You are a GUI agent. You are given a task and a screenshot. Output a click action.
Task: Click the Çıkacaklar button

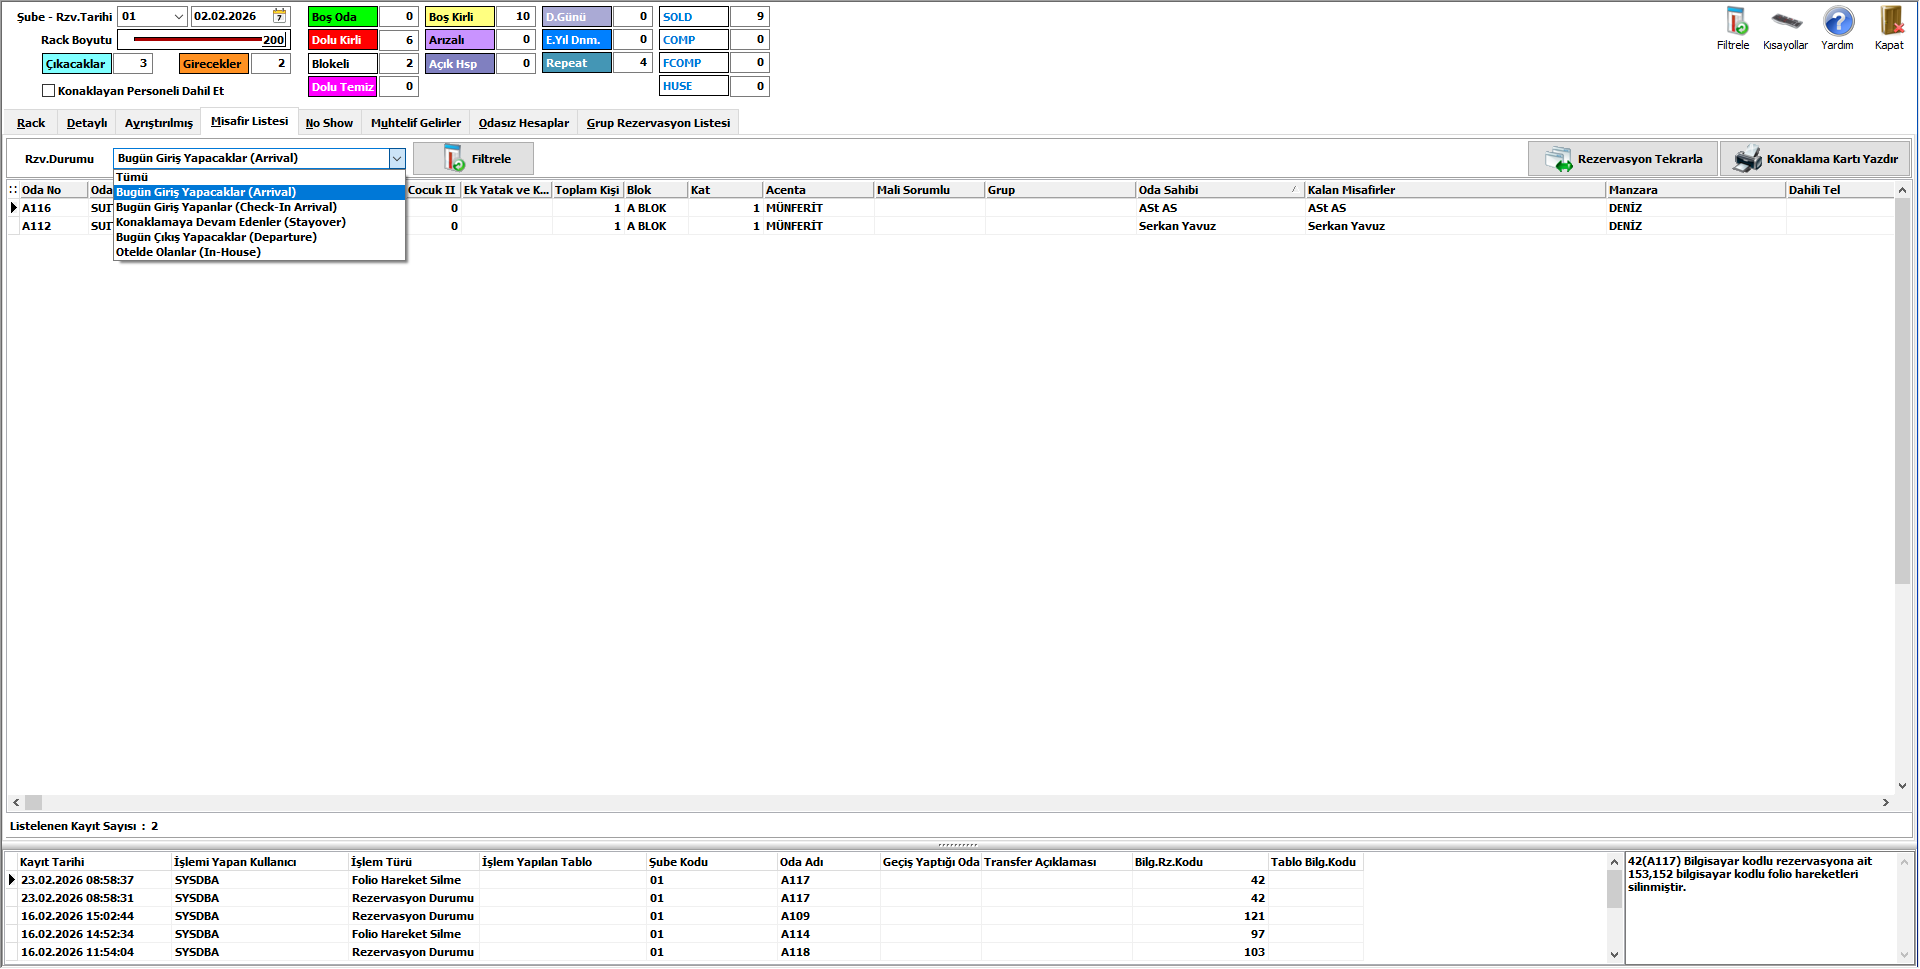point(76,64)
